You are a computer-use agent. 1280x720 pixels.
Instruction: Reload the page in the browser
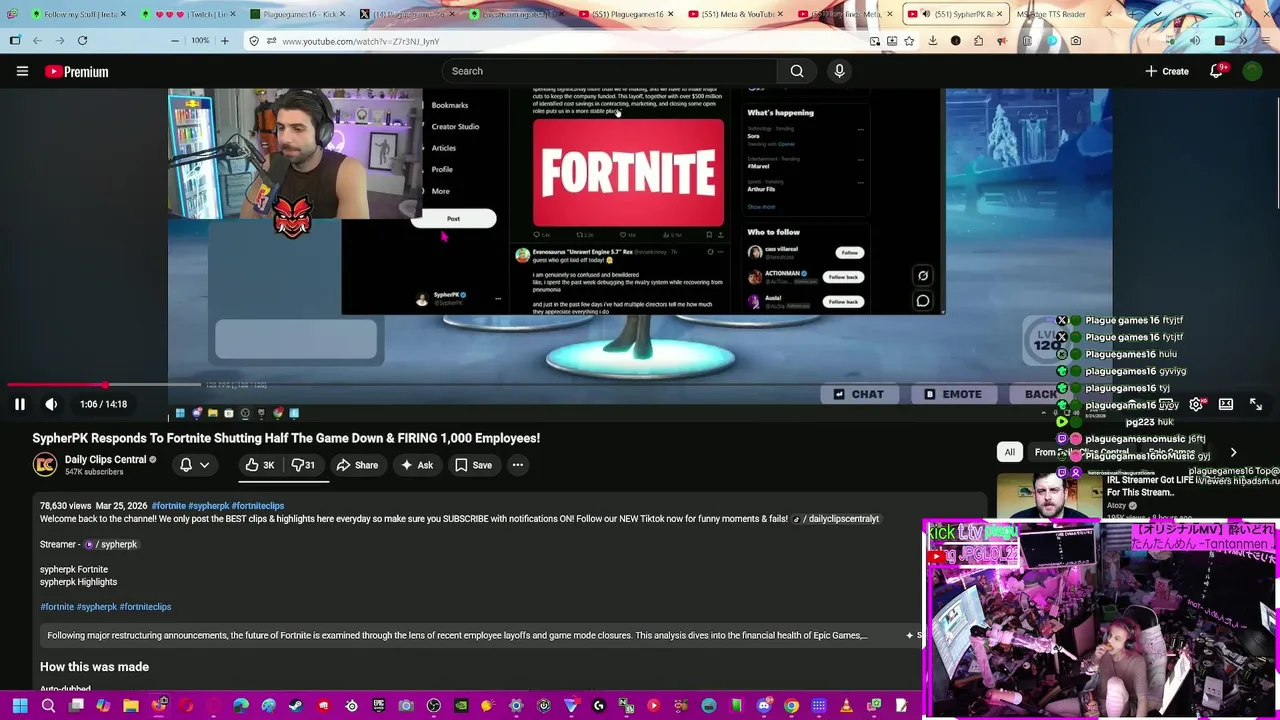(82, 41)
